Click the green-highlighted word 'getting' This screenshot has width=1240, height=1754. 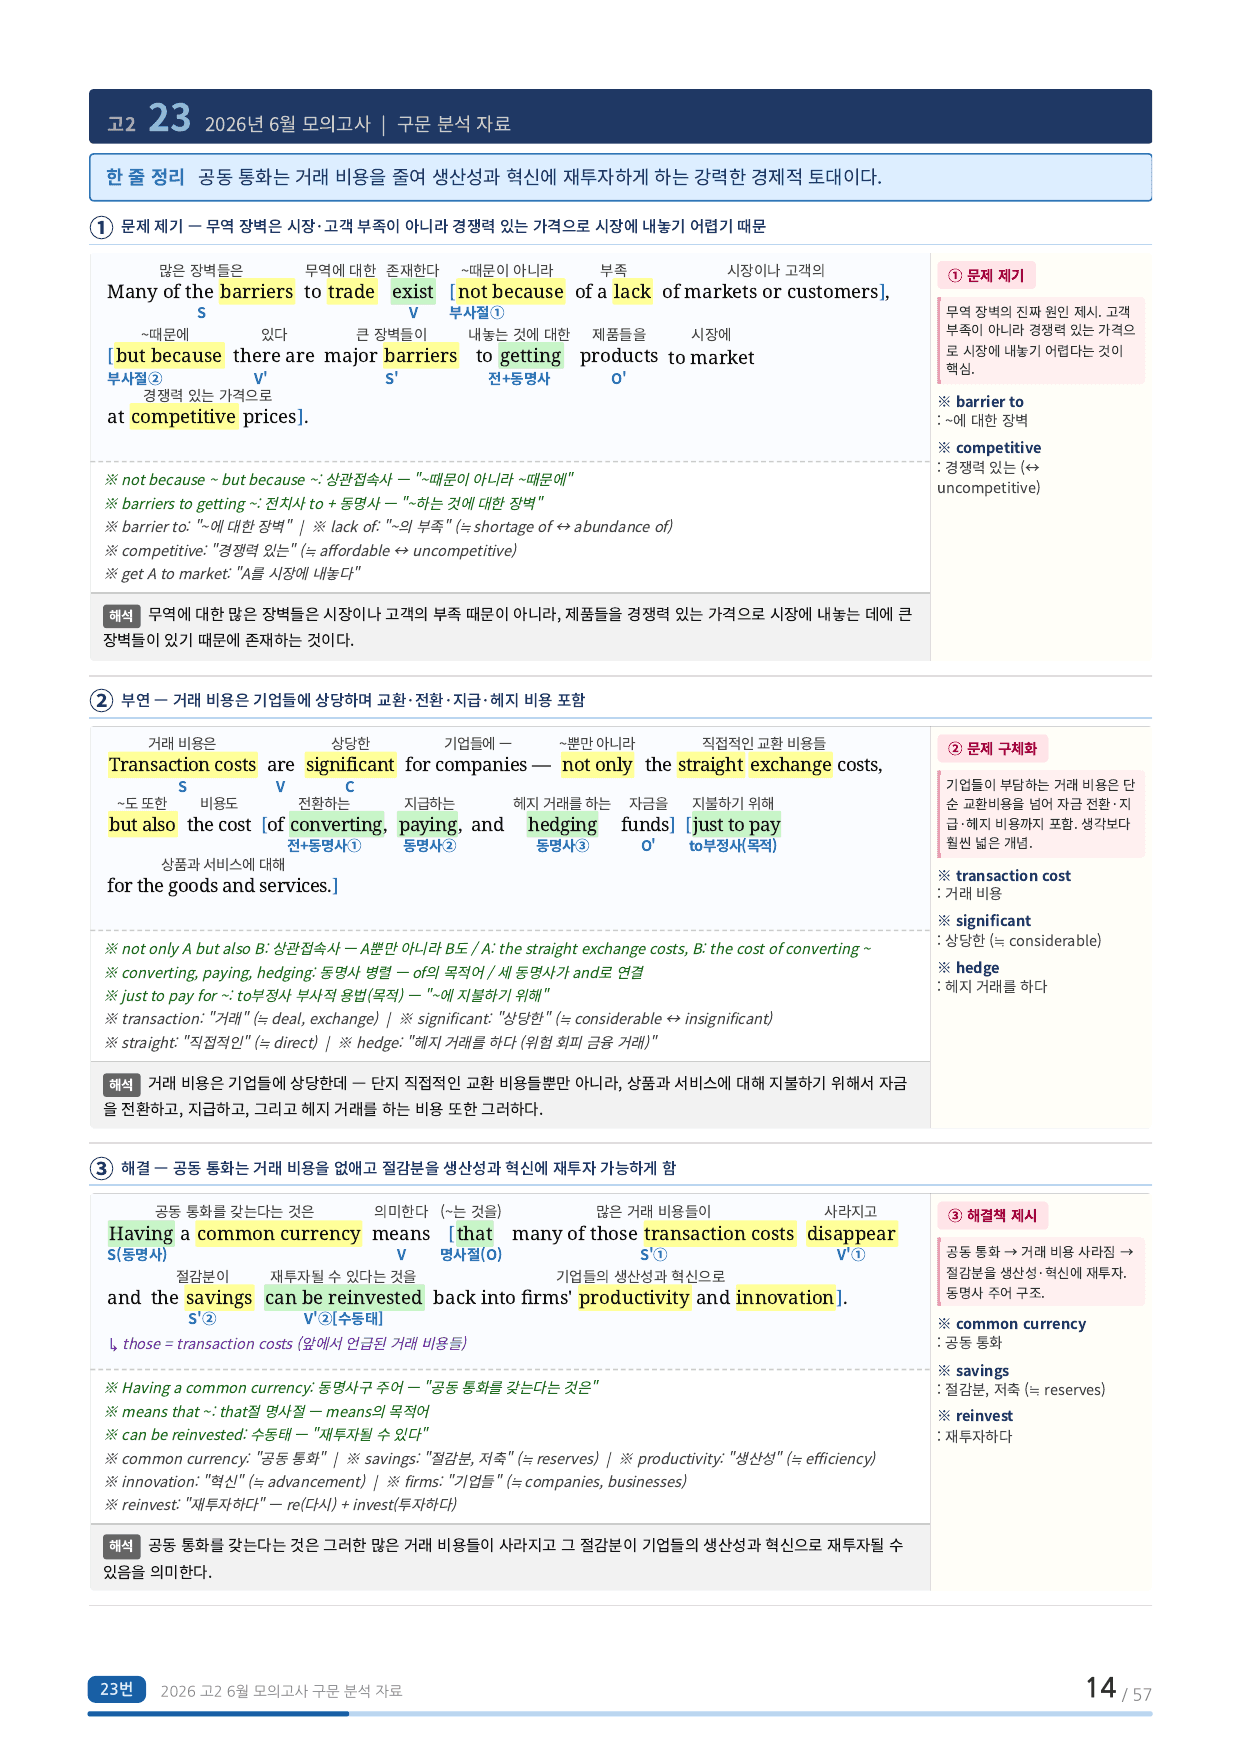coord(530,356)
